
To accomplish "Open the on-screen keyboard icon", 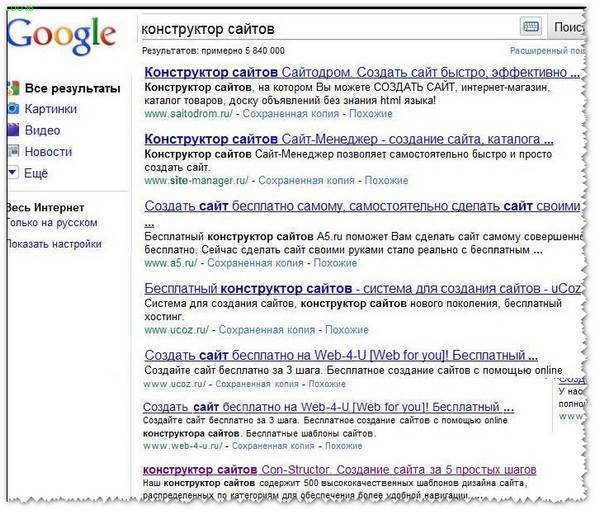I will click(x=531, y=27).
